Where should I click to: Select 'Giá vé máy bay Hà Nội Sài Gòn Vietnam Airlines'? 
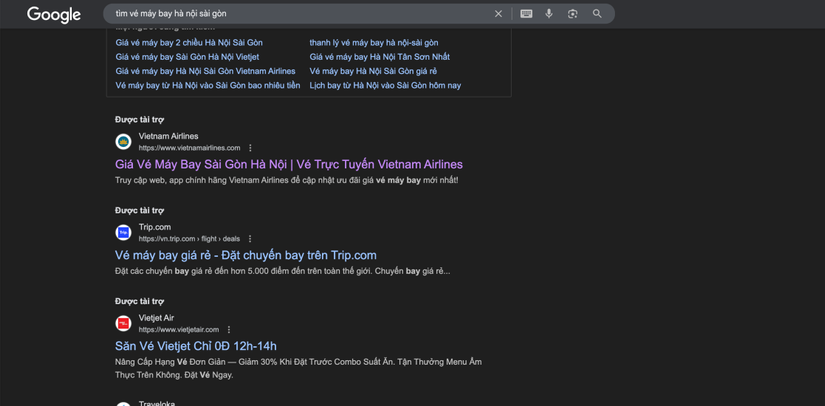(206, 71)
